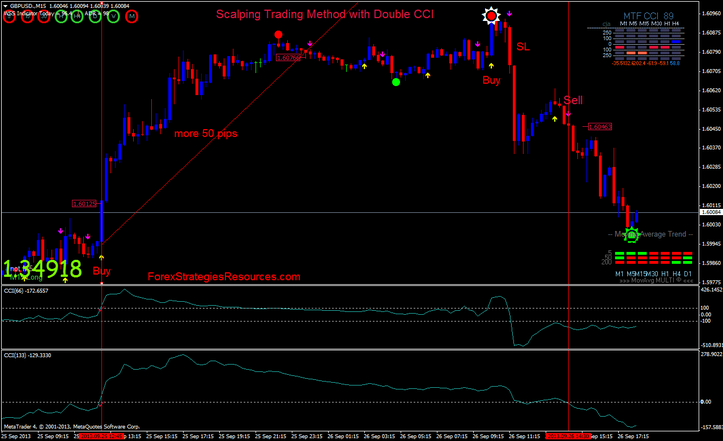
Task: Select the yellow arrow above the lower-left Buy label
Action: [x=101, y=257]
